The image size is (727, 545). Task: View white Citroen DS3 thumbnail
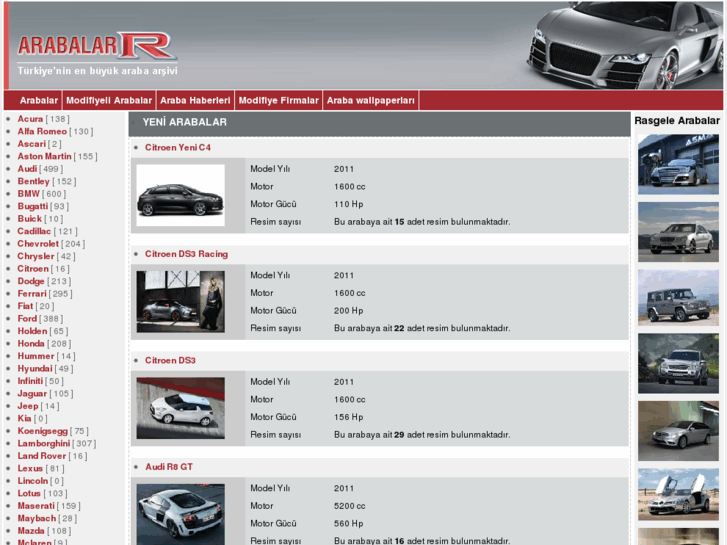[180, 408]
